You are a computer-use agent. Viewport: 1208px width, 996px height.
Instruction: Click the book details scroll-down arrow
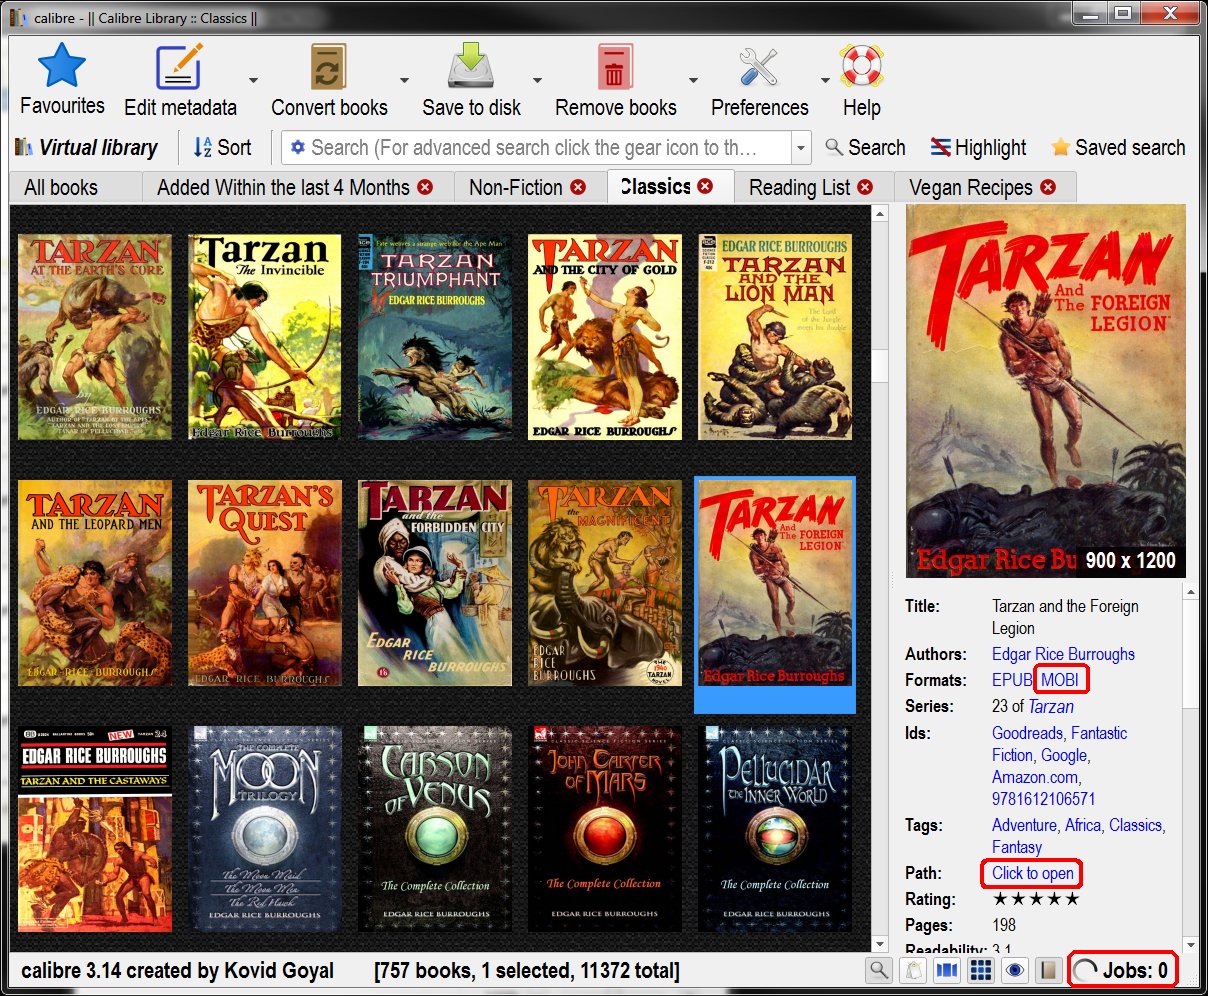point(1190,943)
